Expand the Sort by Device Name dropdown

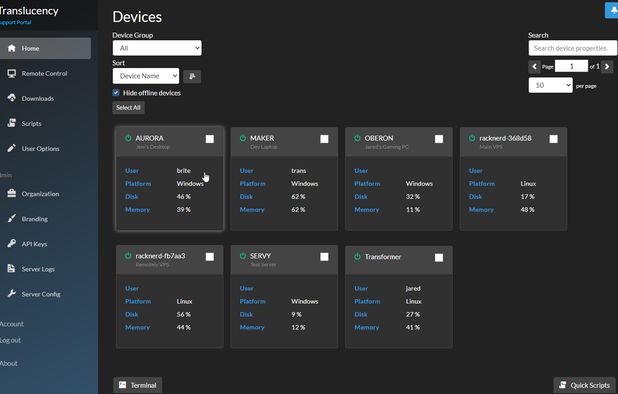point(146,76)
